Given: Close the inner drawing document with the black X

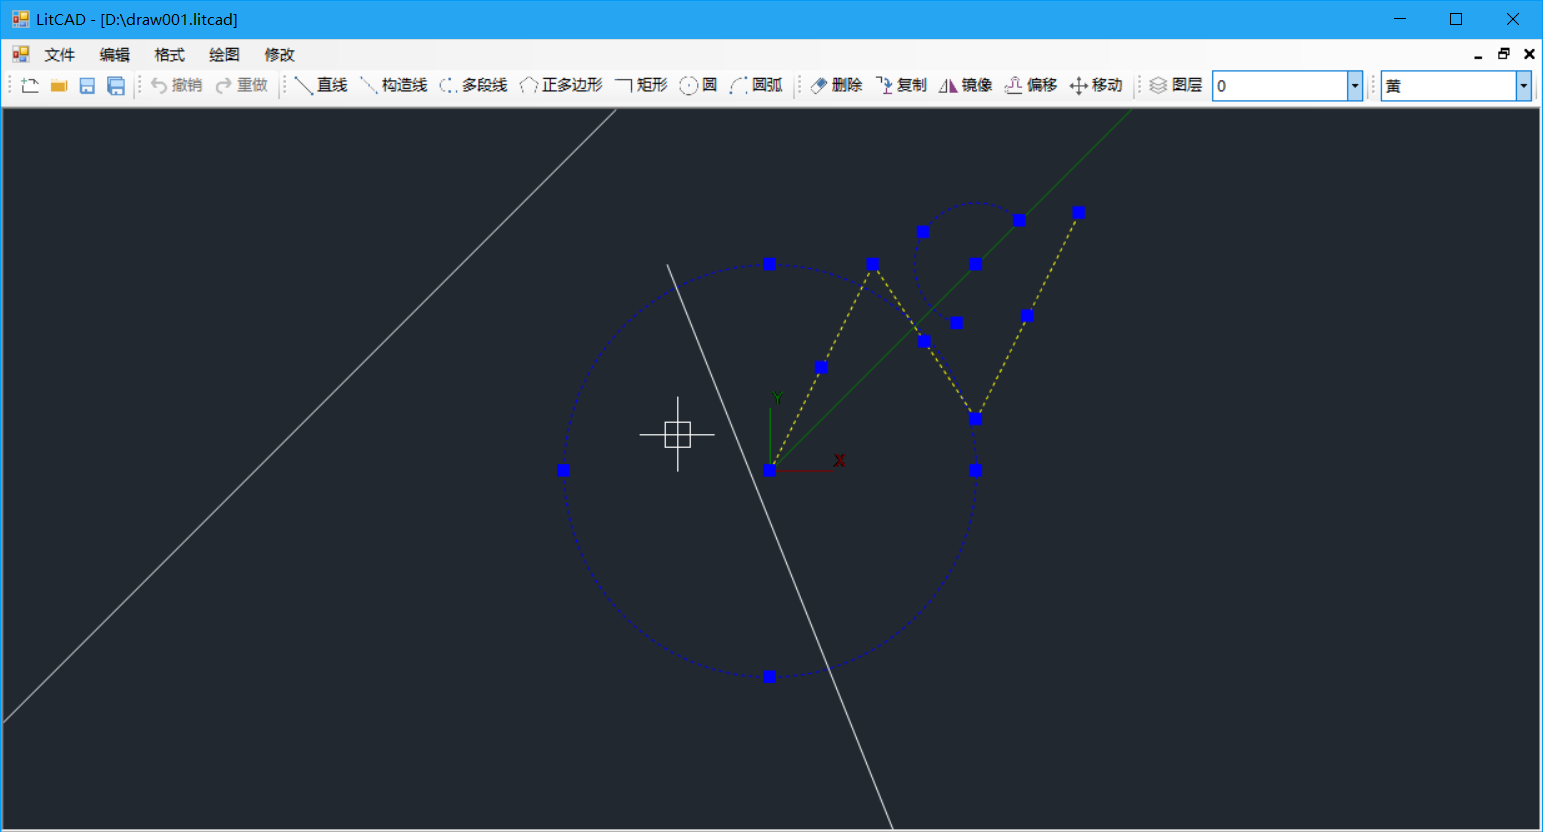Looking at the screenshot, I should tap(1529, 55).
